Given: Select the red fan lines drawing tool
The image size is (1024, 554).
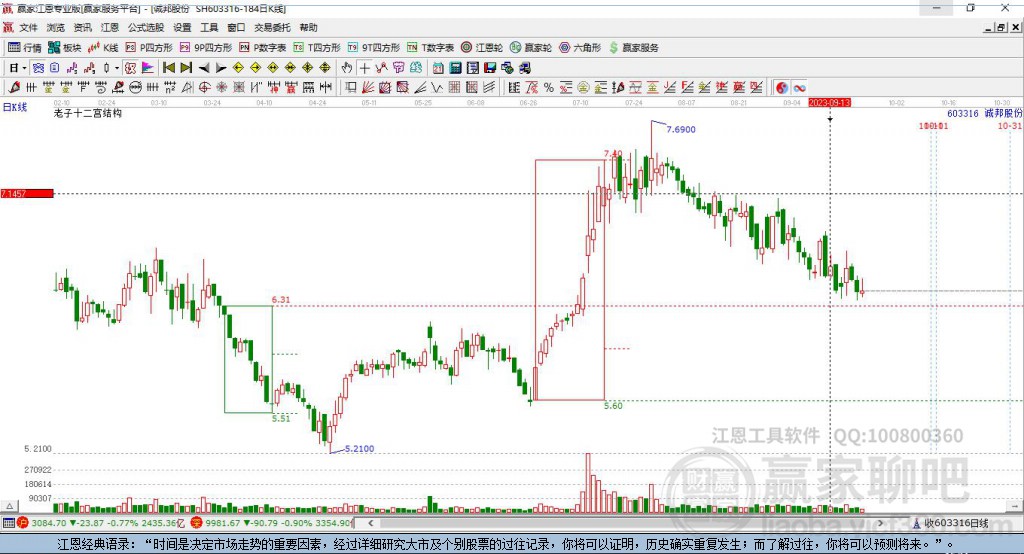Looking at the screenshot, I should [x=368, y=88].
